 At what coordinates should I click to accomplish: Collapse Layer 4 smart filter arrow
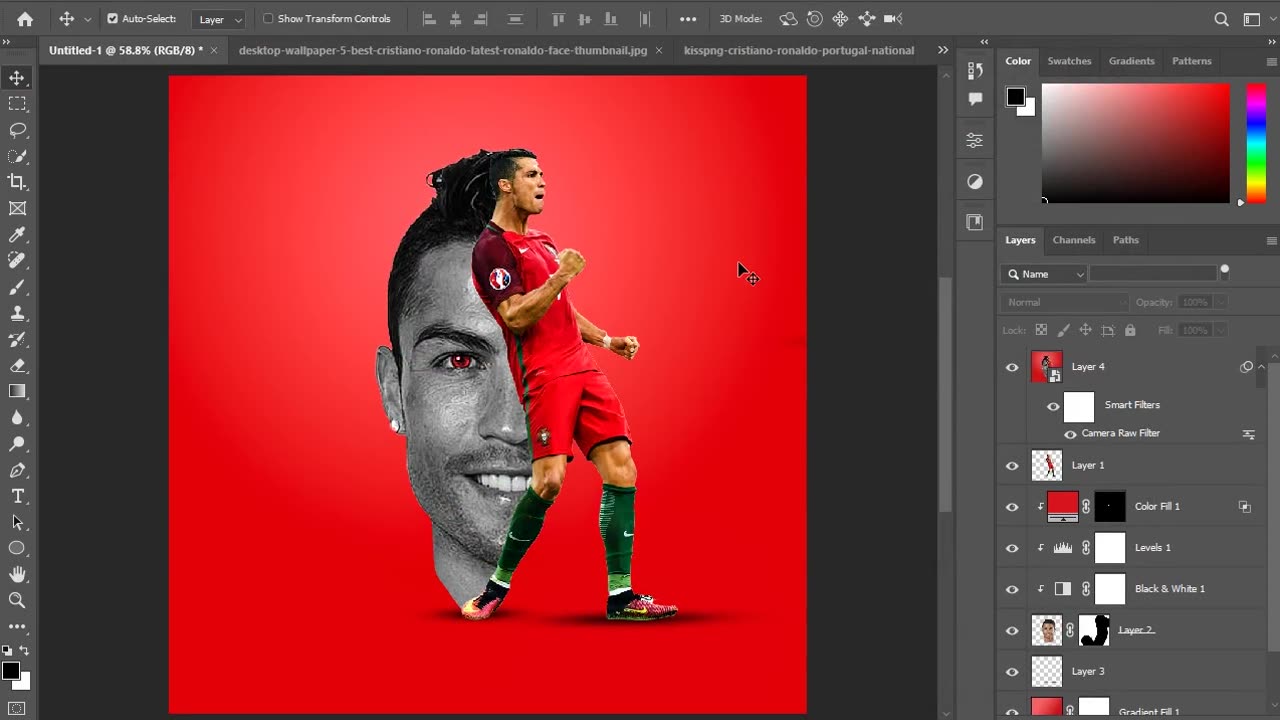point(1261,367)
